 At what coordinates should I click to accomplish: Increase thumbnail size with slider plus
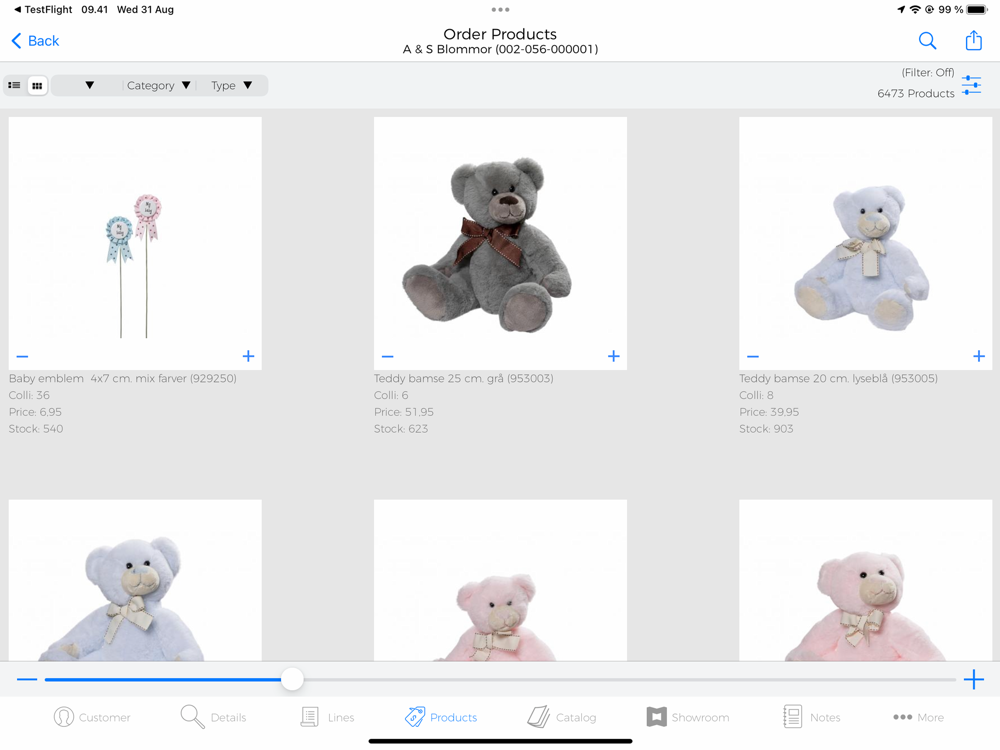point(973,679)
